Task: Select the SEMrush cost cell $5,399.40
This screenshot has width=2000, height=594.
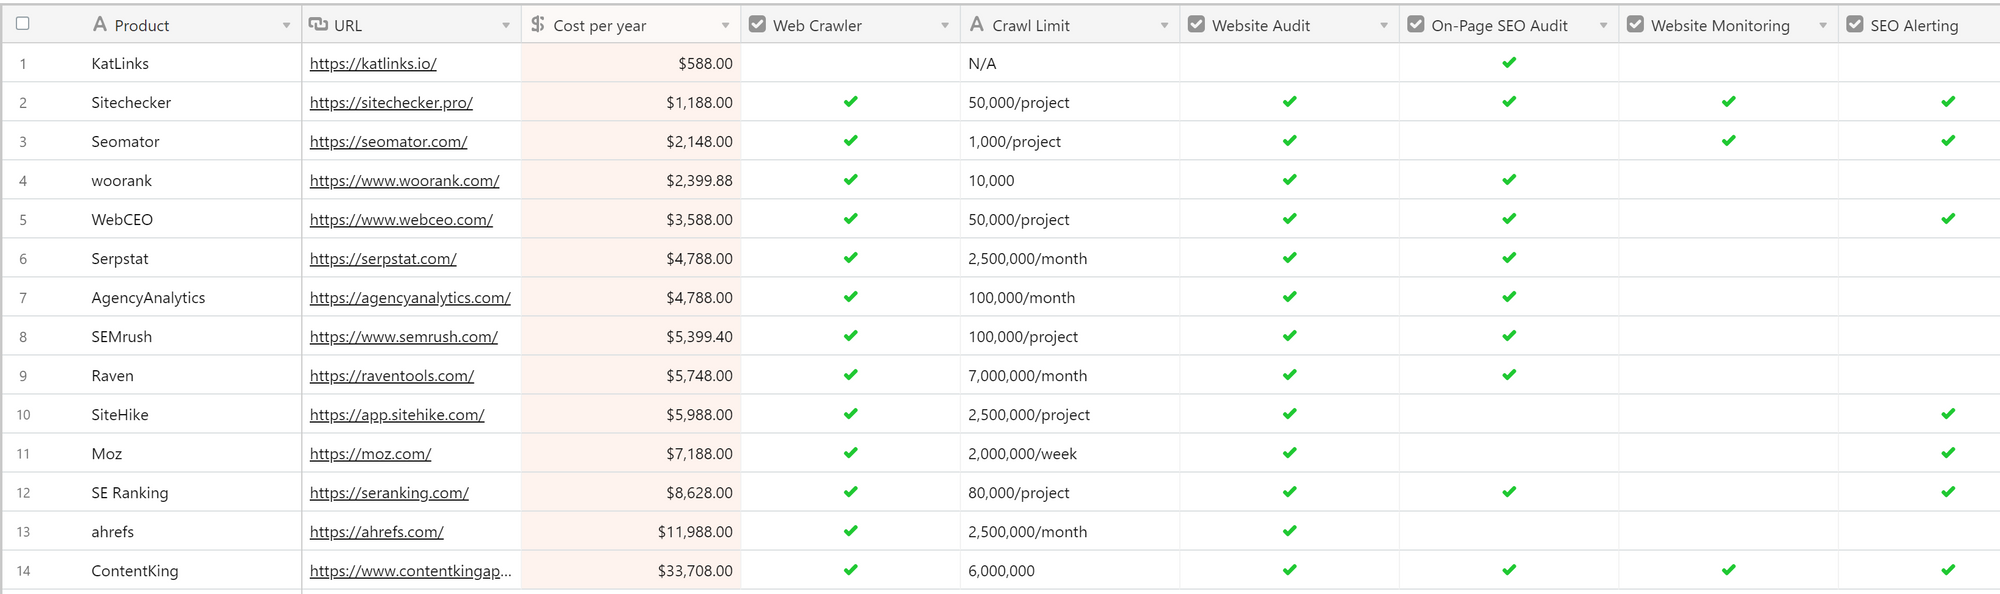Action: (699, 337)
